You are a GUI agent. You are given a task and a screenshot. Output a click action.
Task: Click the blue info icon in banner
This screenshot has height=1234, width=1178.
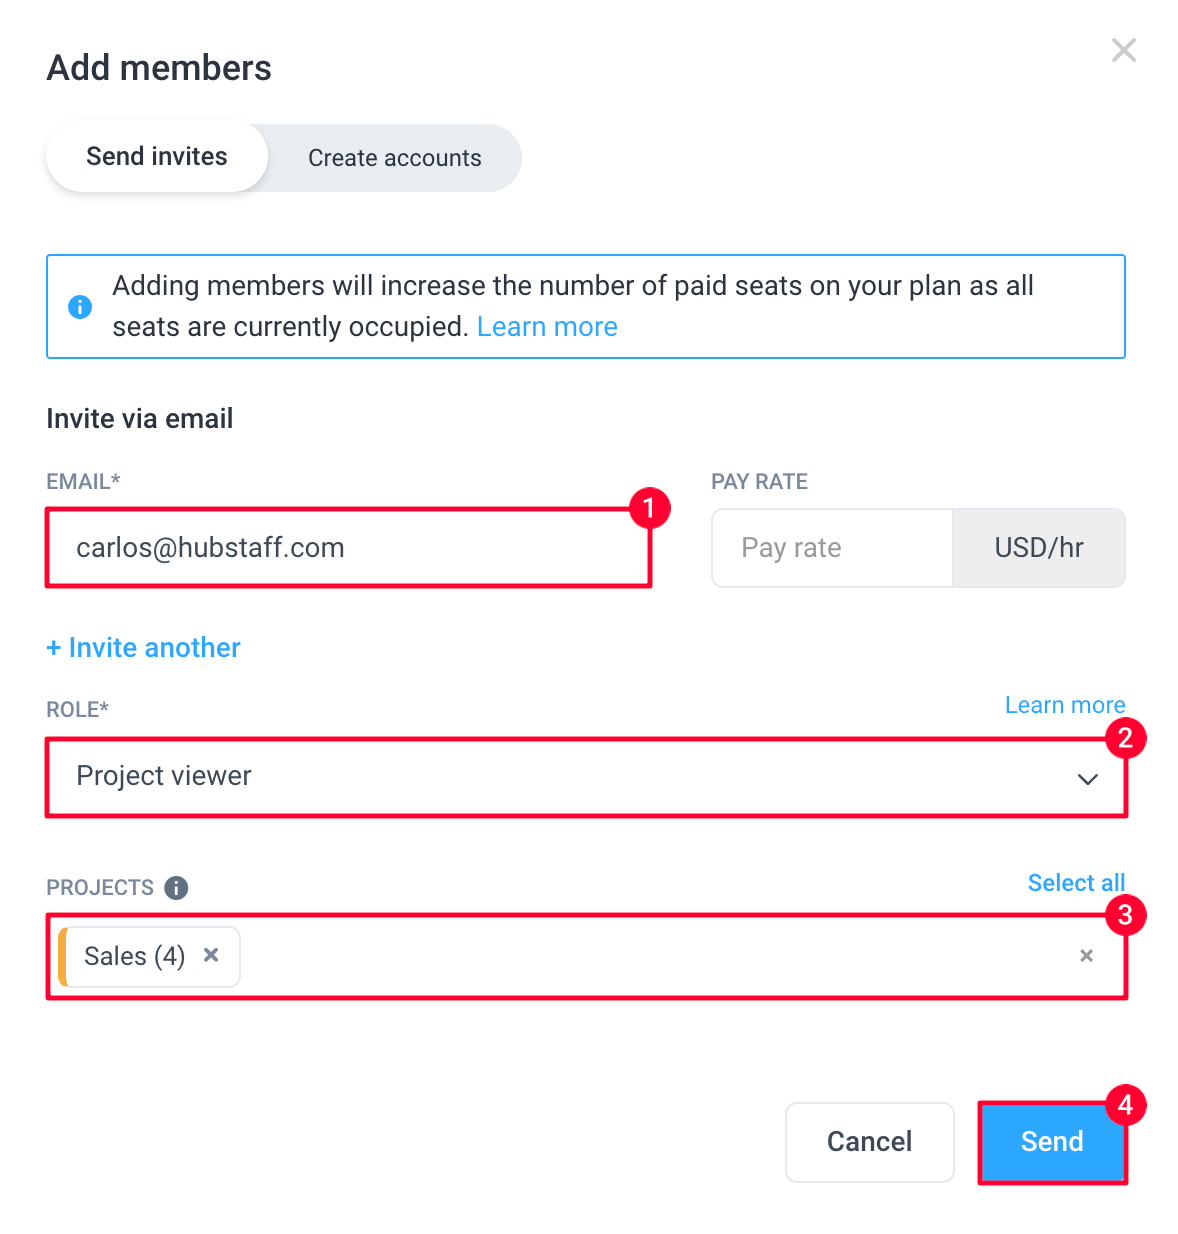[80, 307]
